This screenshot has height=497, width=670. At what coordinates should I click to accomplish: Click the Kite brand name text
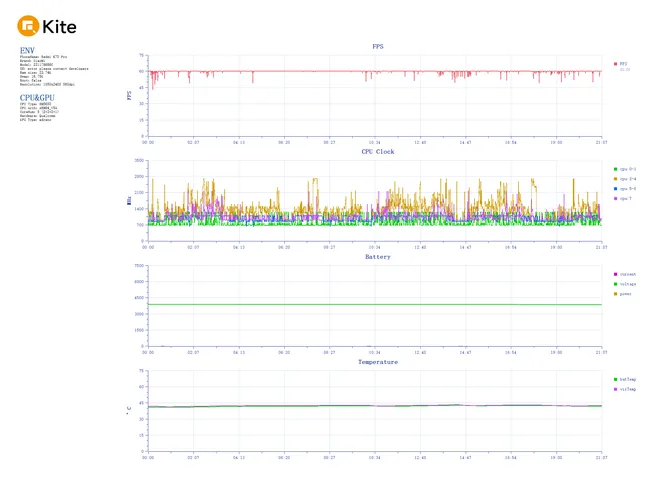pos(61,25)
